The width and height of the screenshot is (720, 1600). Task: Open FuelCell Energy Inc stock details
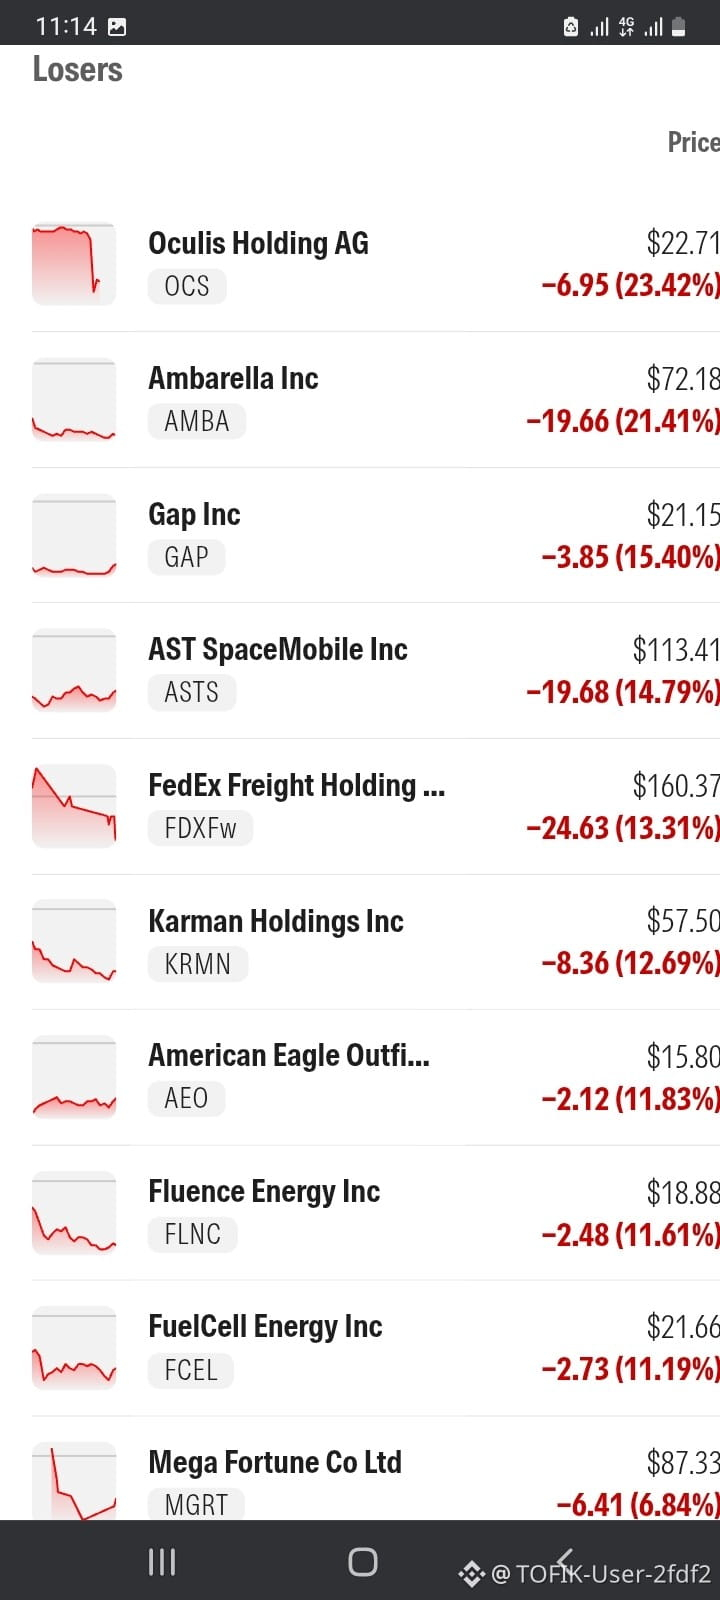click(376, 1348)
